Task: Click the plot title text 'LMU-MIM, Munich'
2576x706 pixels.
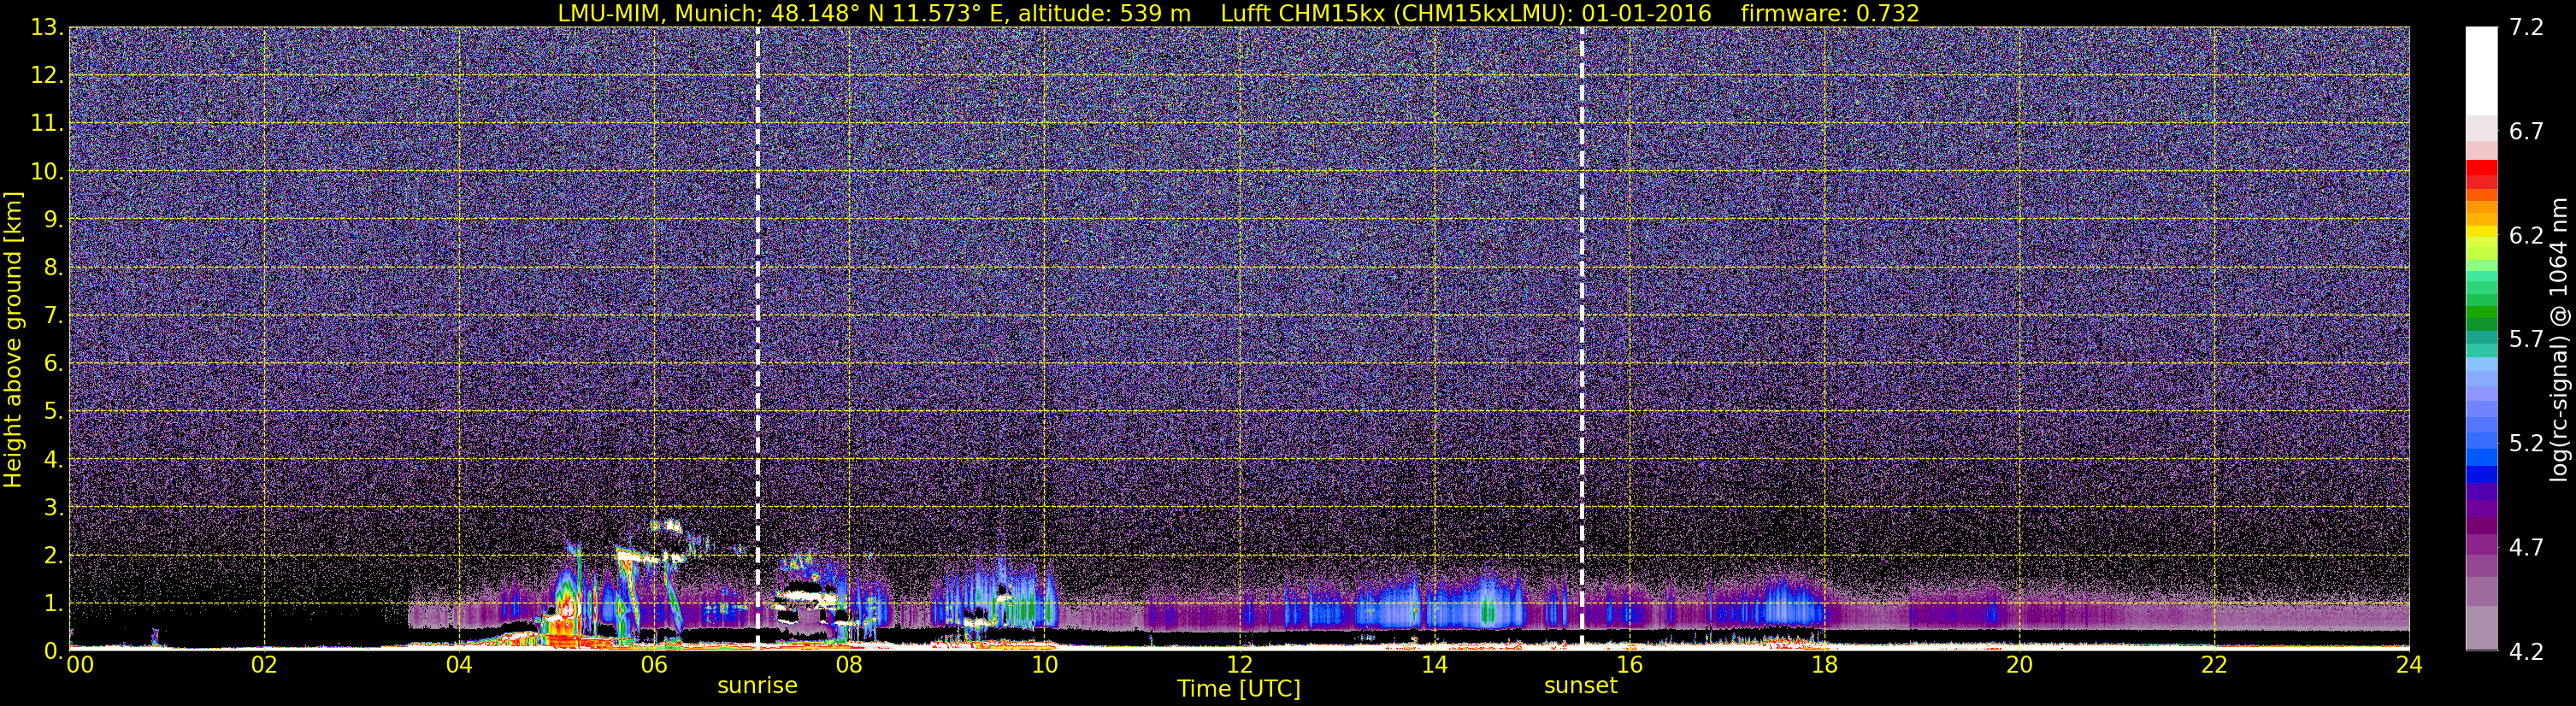Action: 659,13
